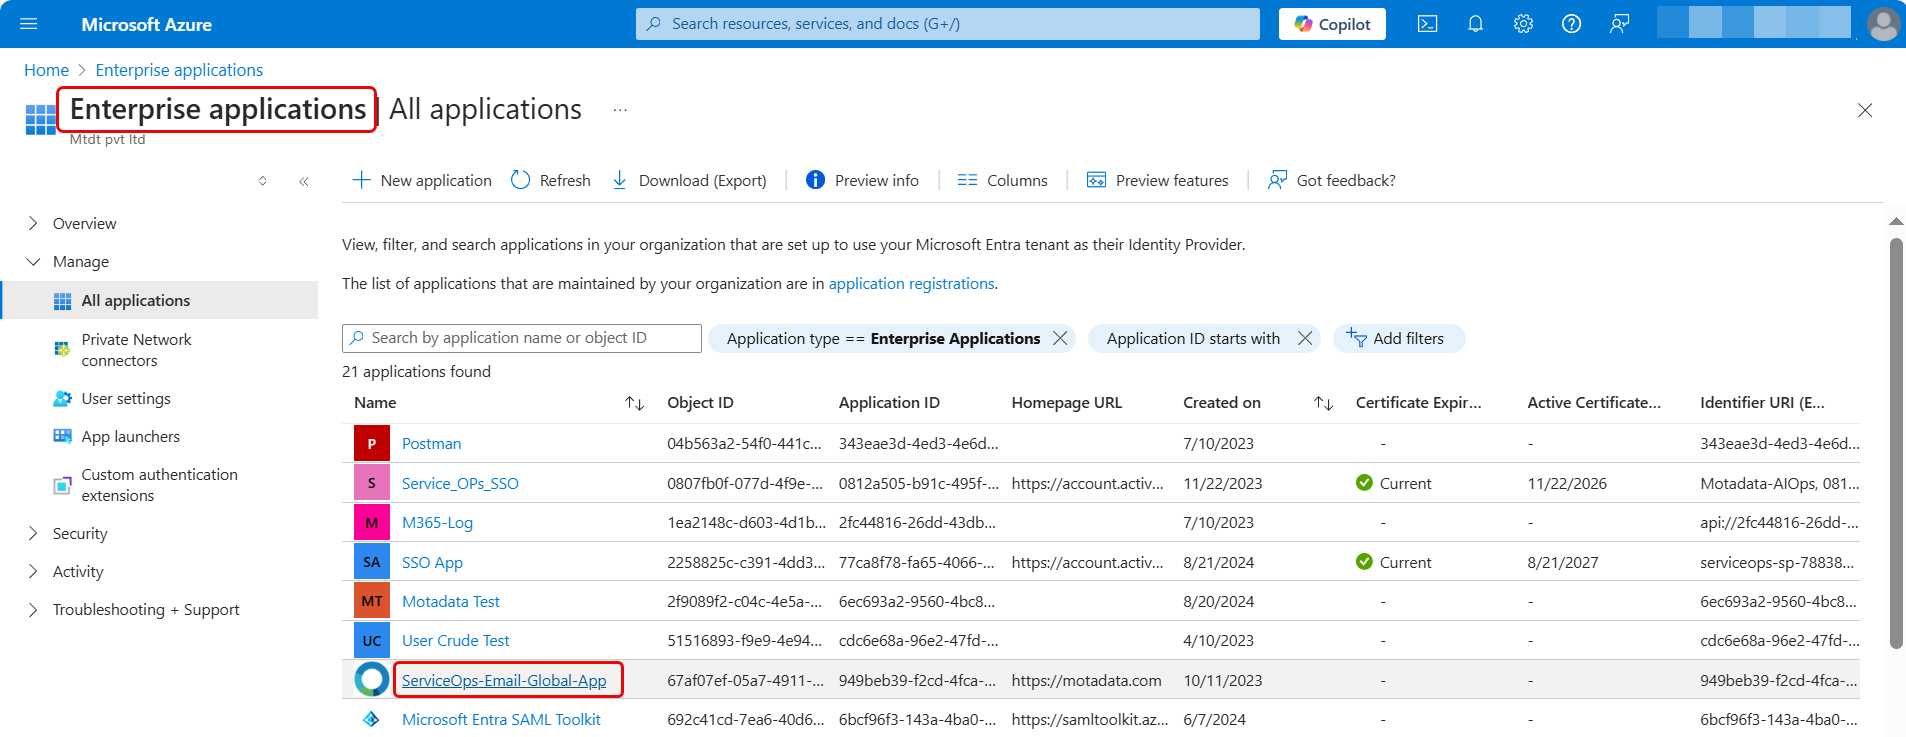Screen dimensions: 1906x737
Task: Click the application search input field
Action: (530, 338)
